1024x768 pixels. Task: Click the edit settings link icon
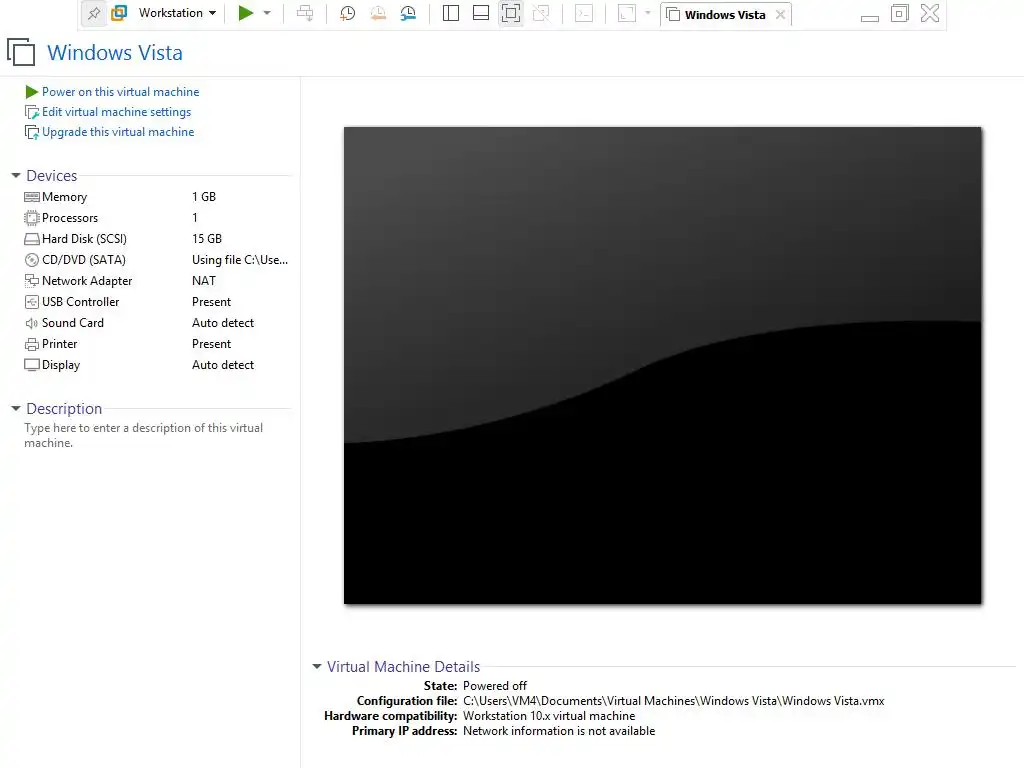(x=31, y=112)
